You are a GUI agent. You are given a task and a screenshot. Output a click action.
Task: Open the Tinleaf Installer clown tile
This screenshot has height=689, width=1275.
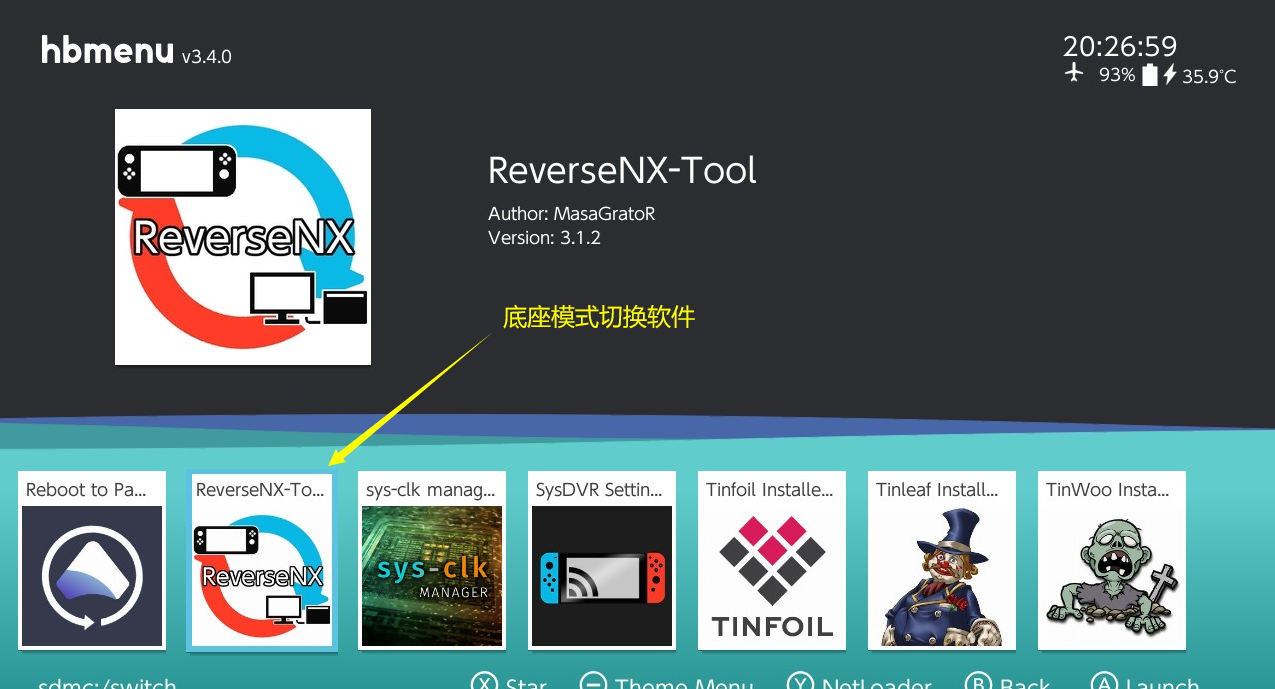(x=942, y=560)
